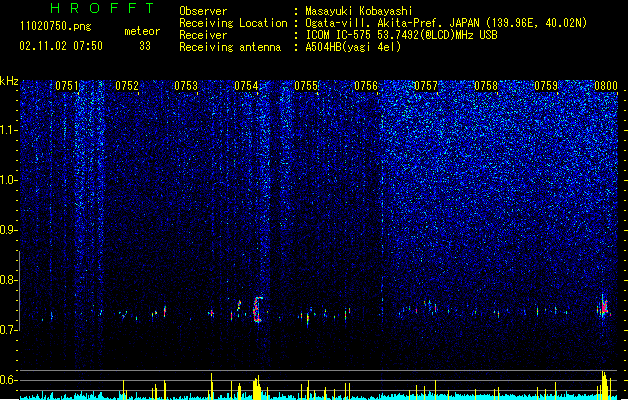Click the 0756 time marker
This screenshot has width=629, height=400.
[x=366, y=86]
